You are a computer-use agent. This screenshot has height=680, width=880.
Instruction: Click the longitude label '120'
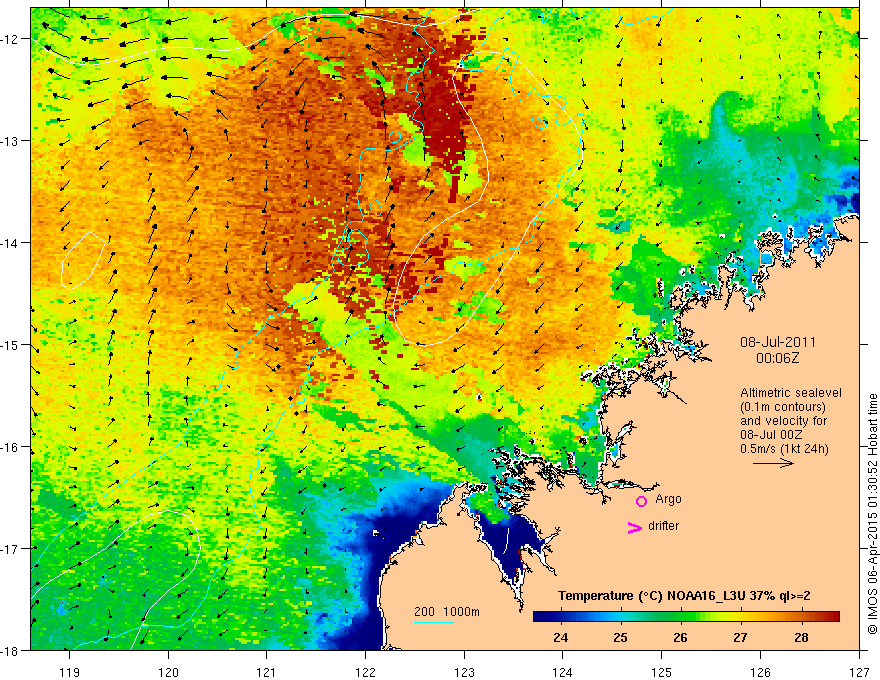tap(168, 672)
